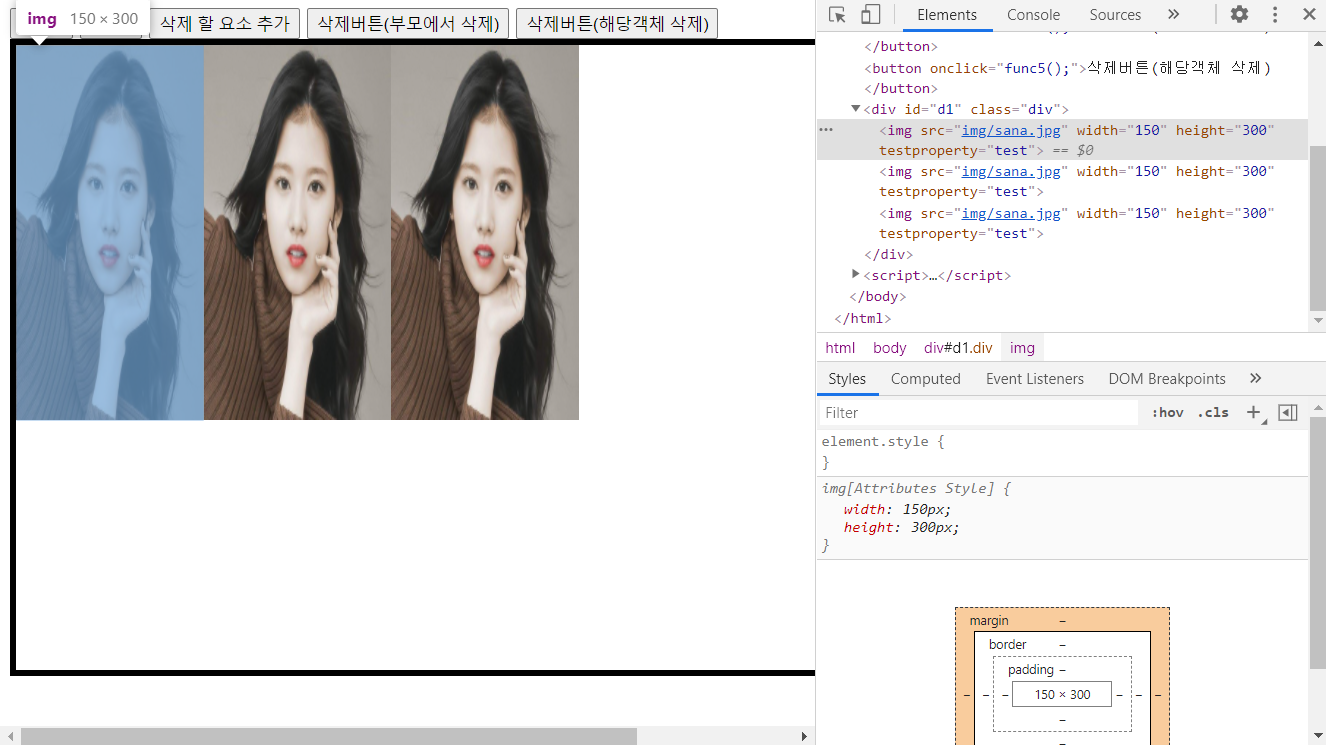Click the Styles pane vertical scrollbar
Viewport: 1326px width, 745px height.
(x=1317, y=543)
